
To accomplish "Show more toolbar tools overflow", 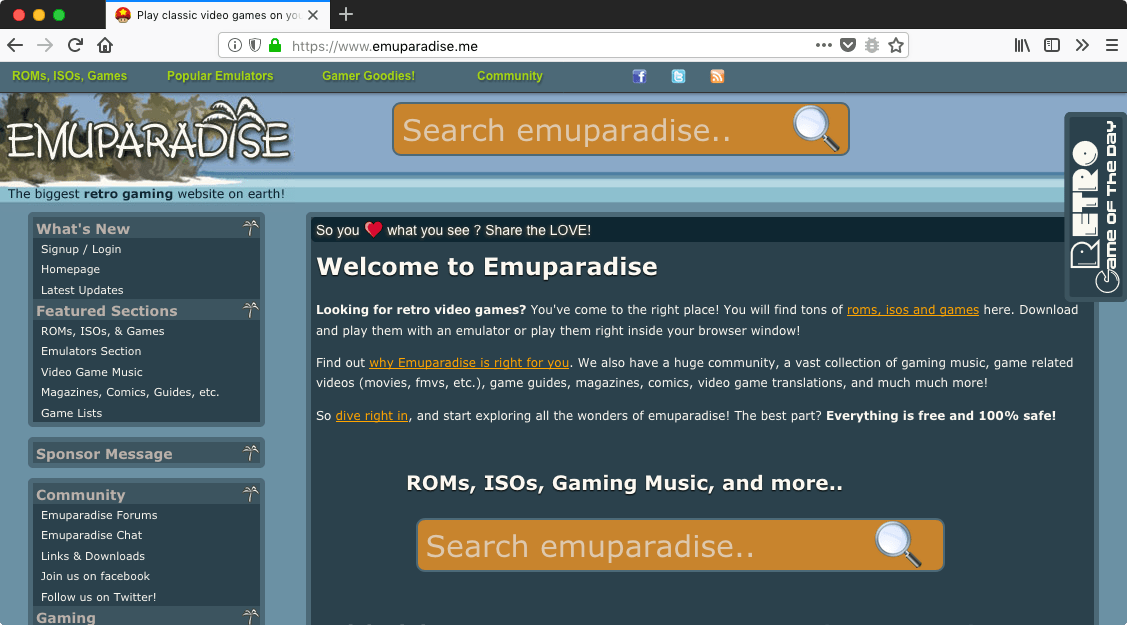I will tap(1082, 45).
